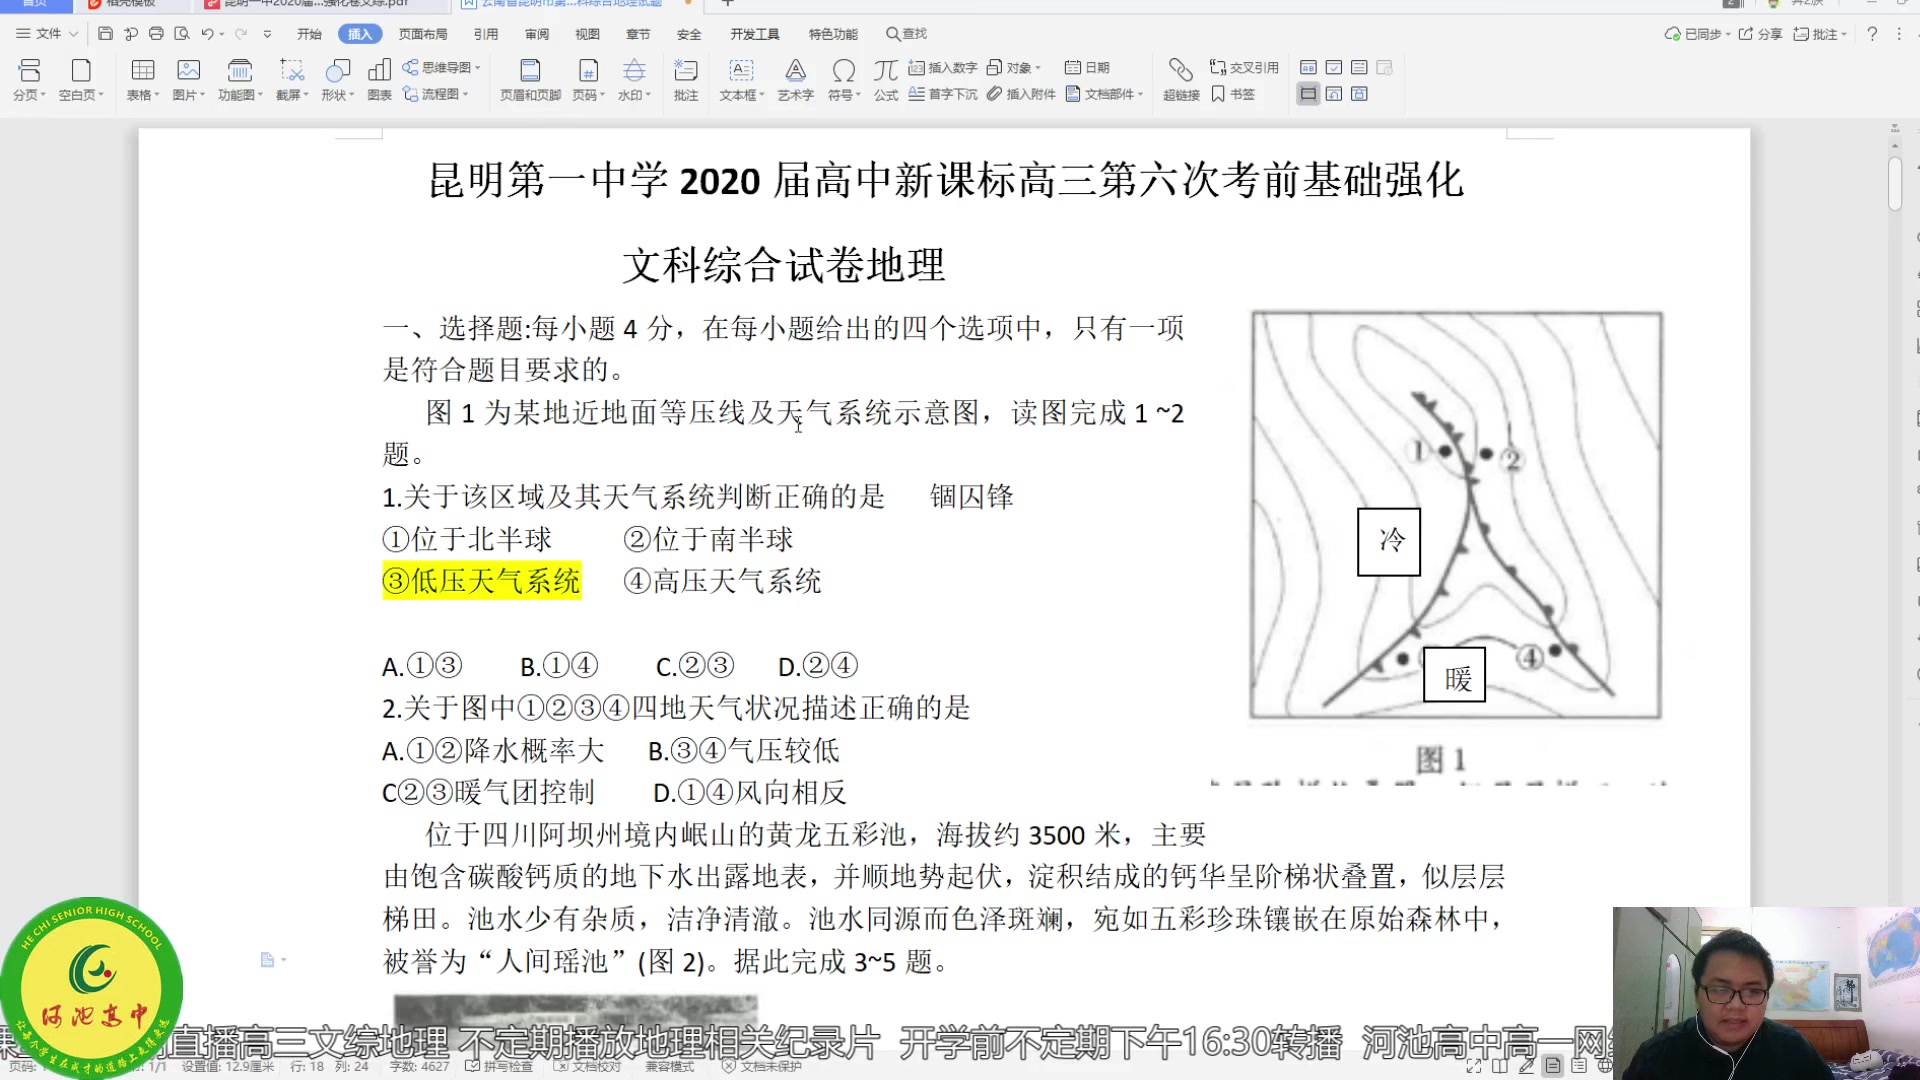Insert a drop-down form field control
The height and width of the screenshot is (1080, 1920).
pyautogui.click(x=1359, y=68)
